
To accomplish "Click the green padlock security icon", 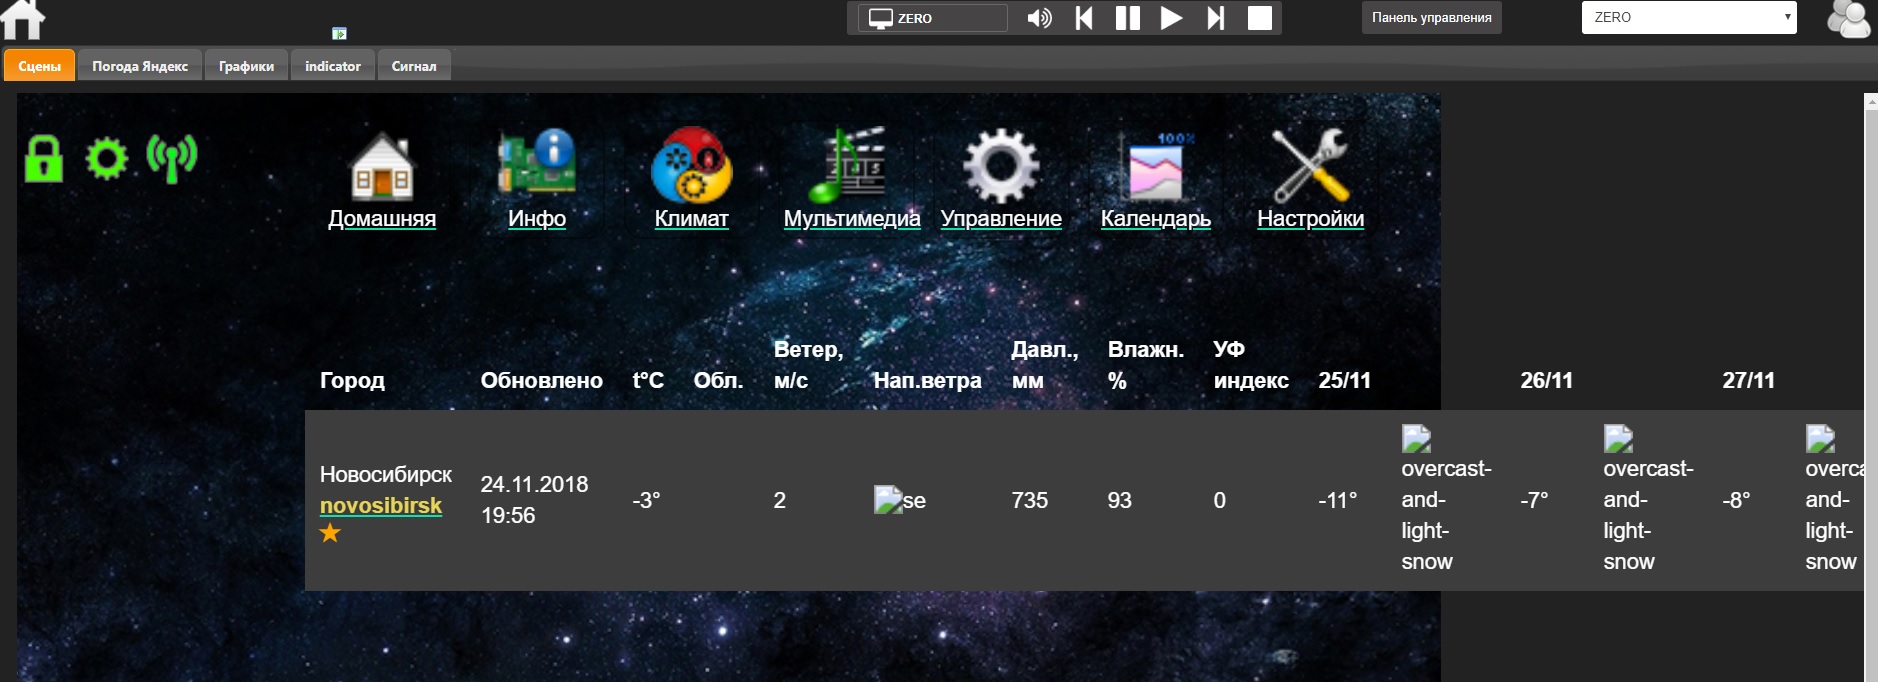I will click(x=44, y=159).
